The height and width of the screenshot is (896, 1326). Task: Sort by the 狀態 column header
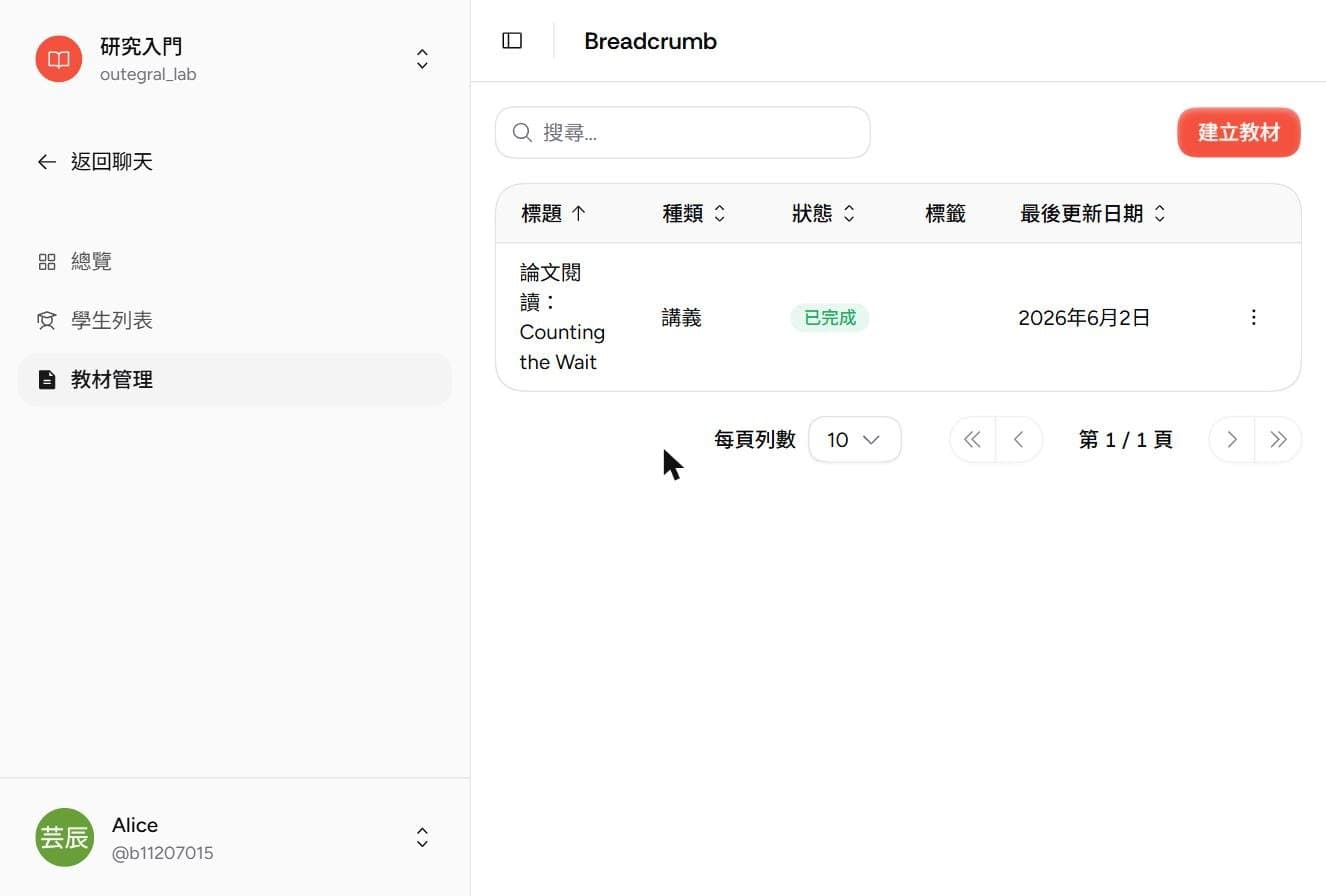tap(824, 214)
